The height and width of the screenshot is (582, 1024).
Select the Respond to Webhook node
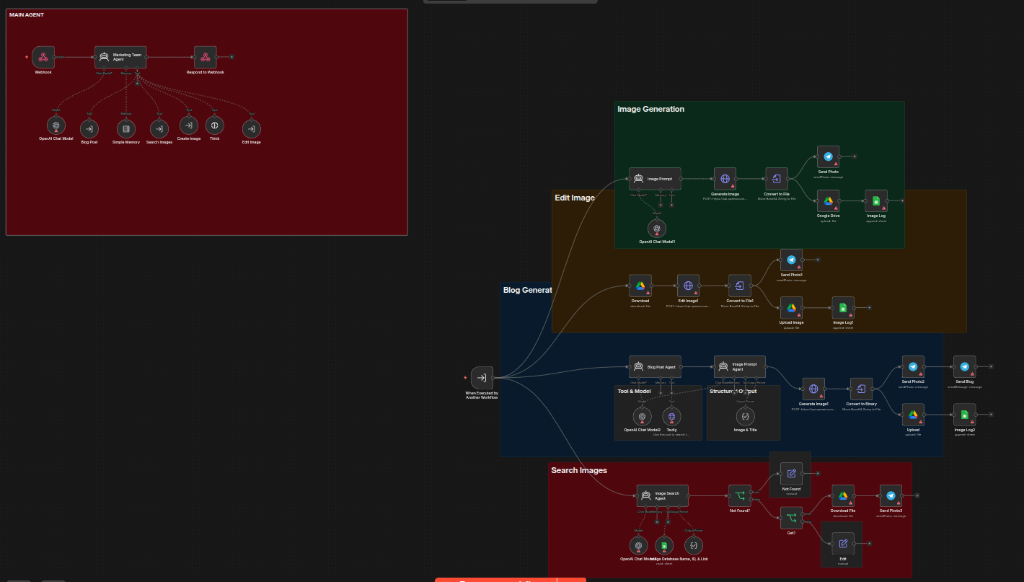point(205,57)
